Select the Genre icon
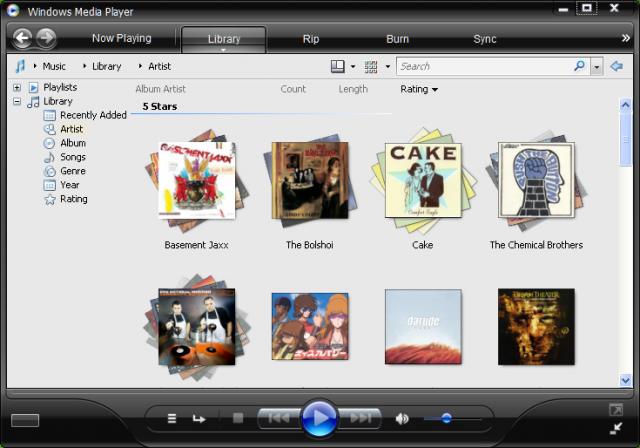The image size is (640, 448). (49, 171)
